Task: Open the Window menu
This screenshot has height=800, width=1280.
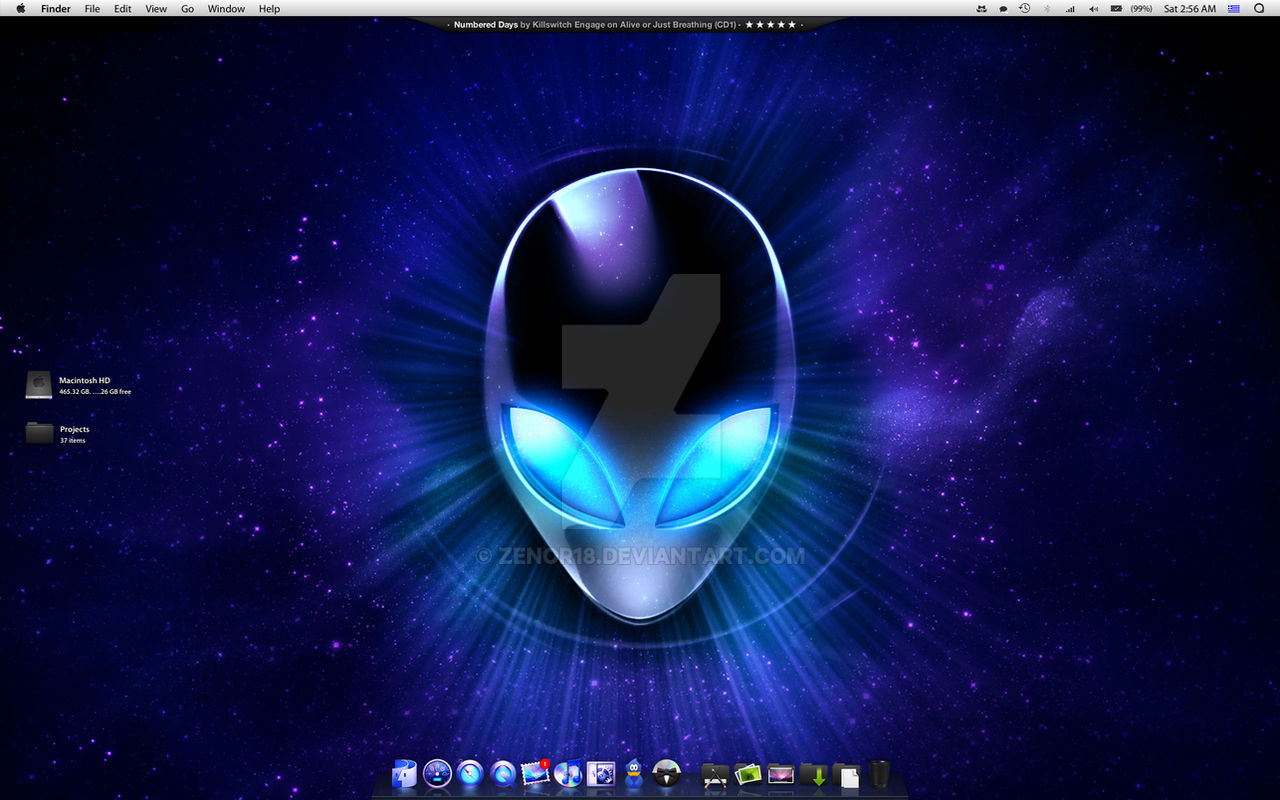Action: 226,9
